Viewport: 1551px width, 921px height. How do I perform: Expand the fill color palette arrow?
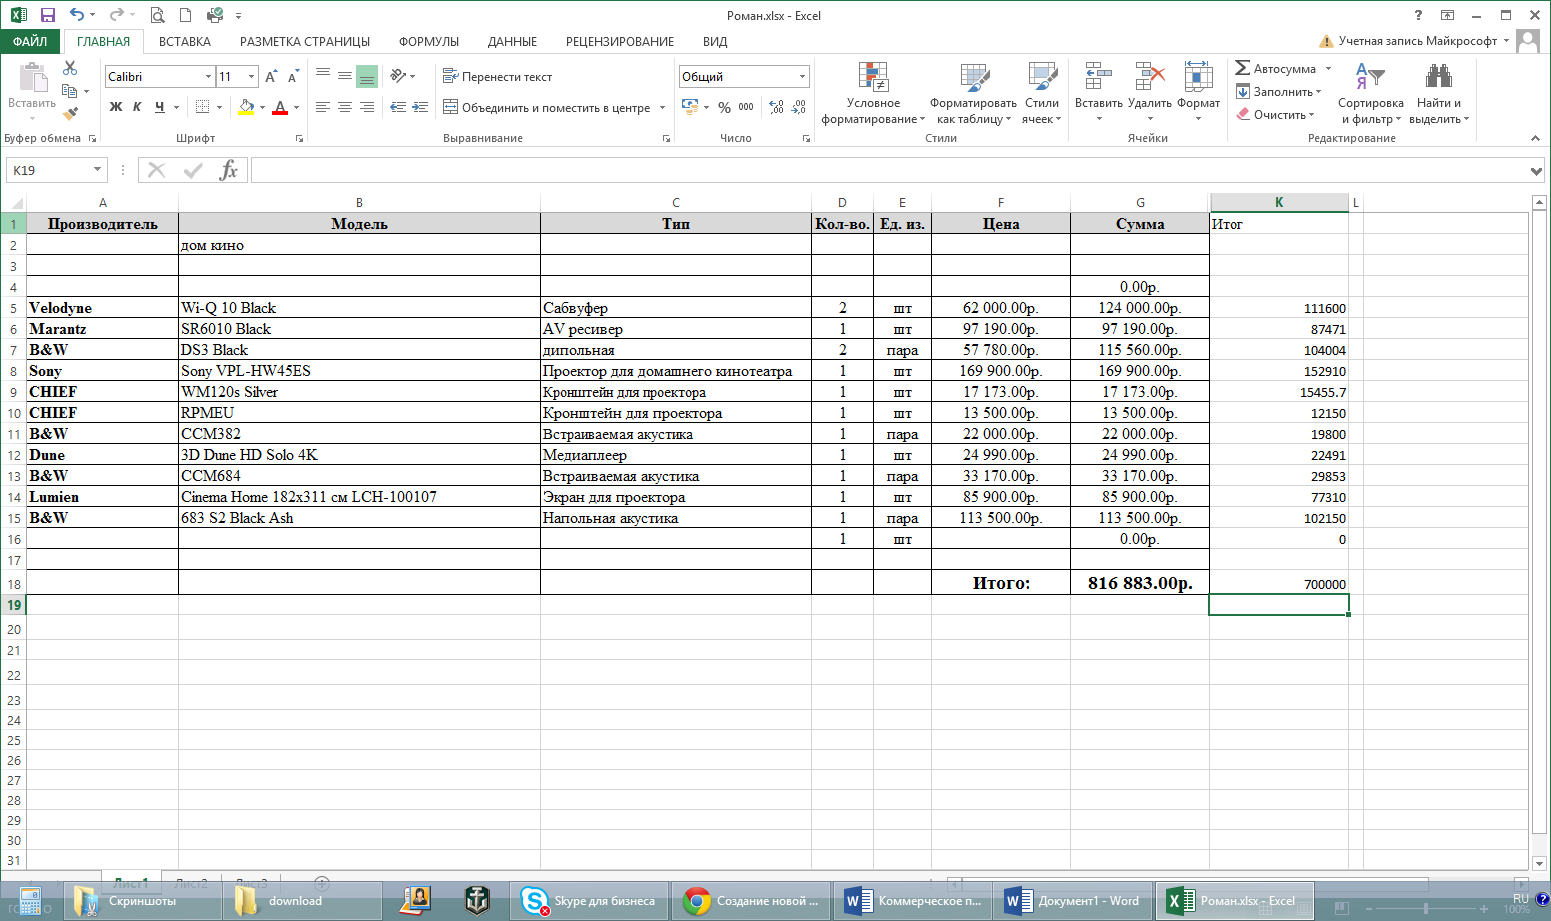click(262, 107)
